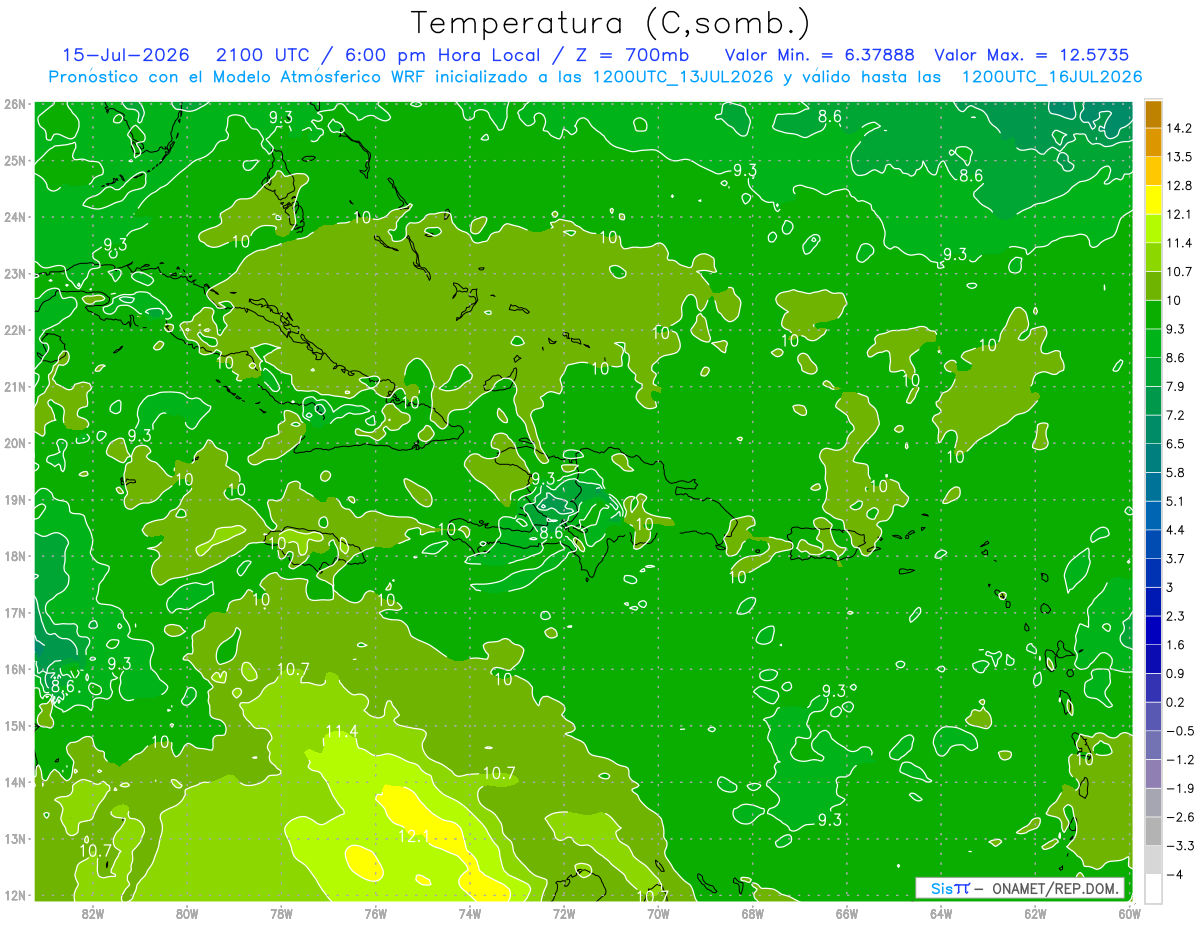
Task: Click the longitude axis label "74W"
Action: click(470, 914)
